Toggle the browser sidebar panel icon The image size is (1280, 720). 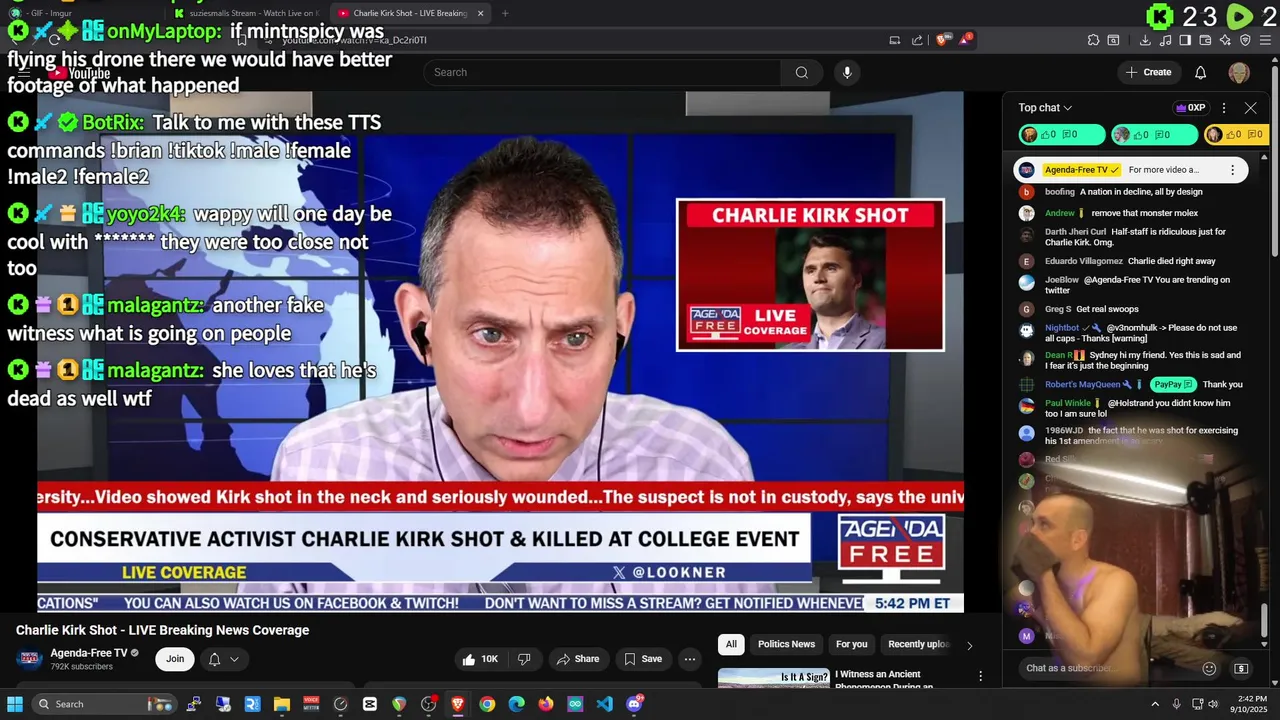[x=1185, y=40]
